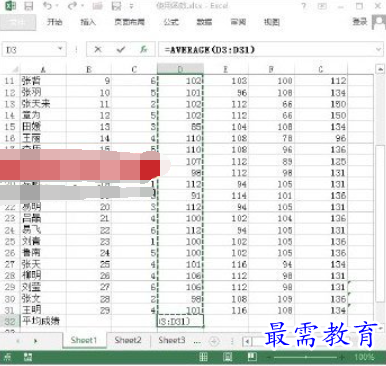Image resolution: width=386 pixels, height=366 pixels.
Task: Select column D header
Action: tap(180, 69)
